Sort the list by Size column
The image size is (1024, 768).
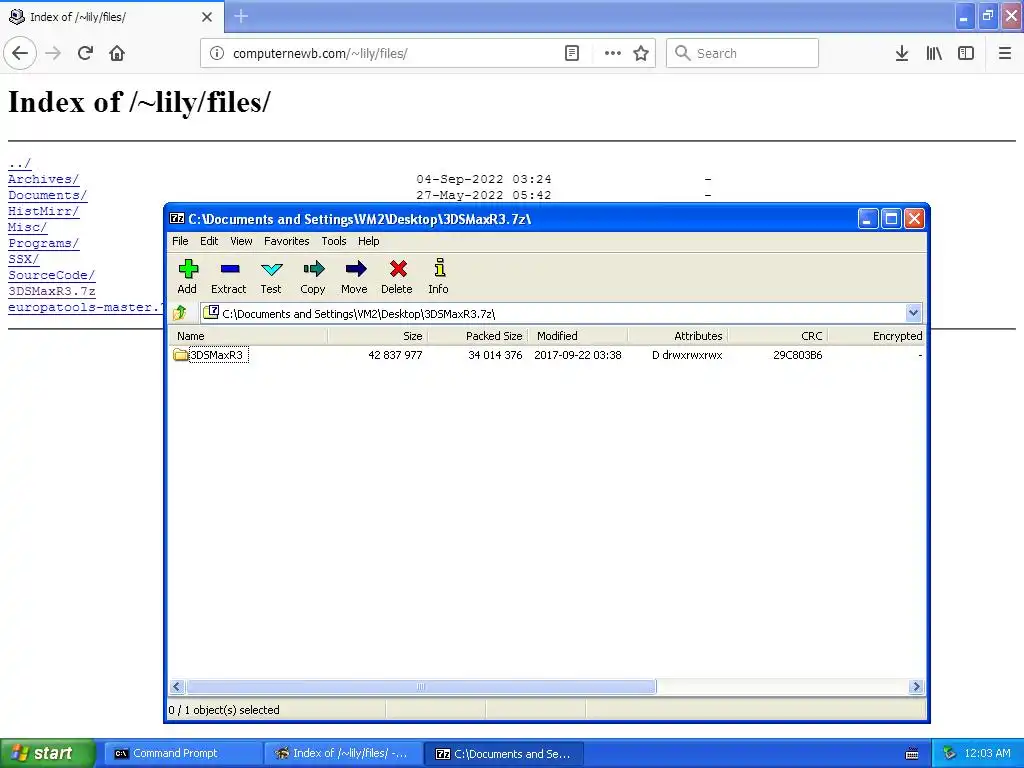click(x=377, y=336)
